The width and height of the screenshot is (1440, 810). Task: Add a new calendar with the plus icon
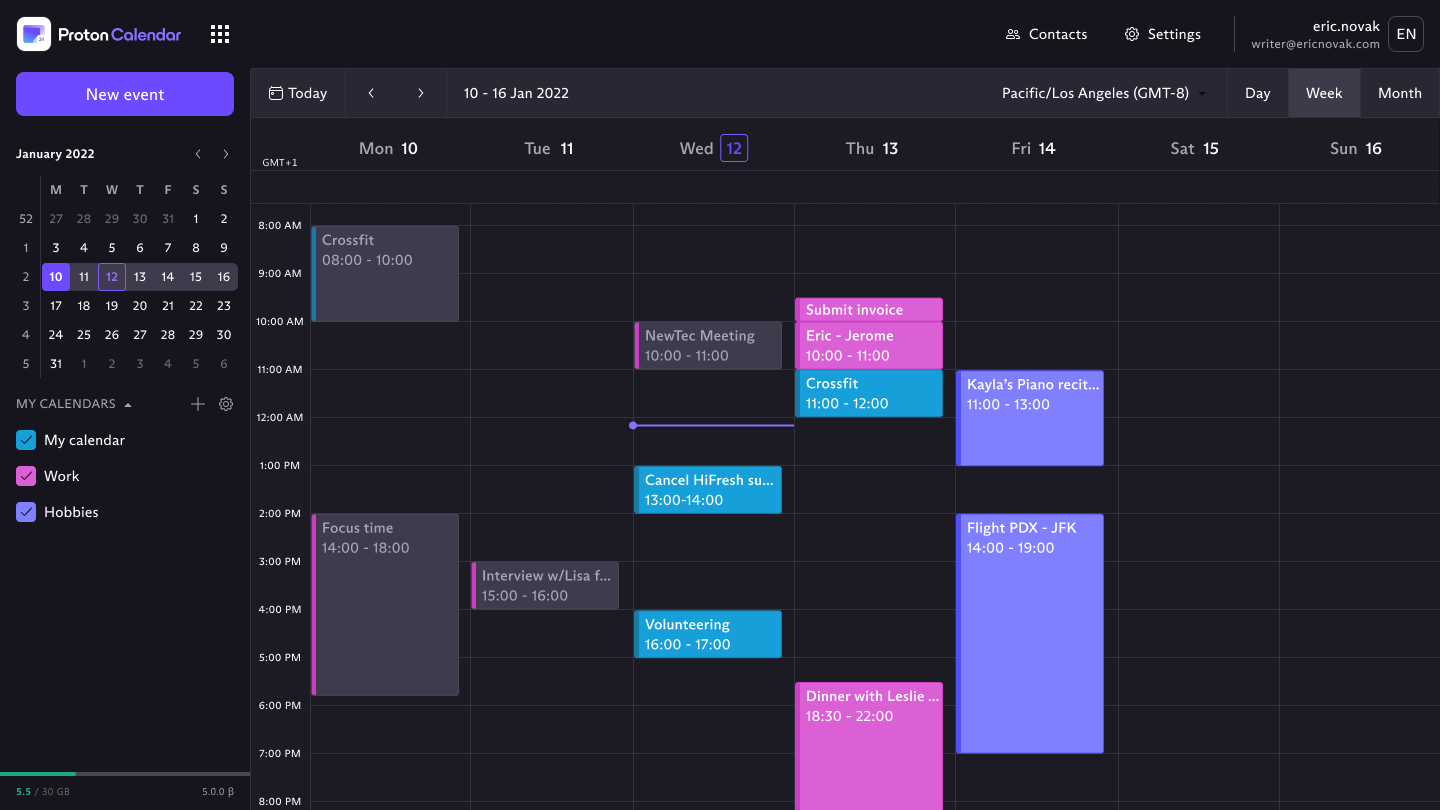pos(197,404)
